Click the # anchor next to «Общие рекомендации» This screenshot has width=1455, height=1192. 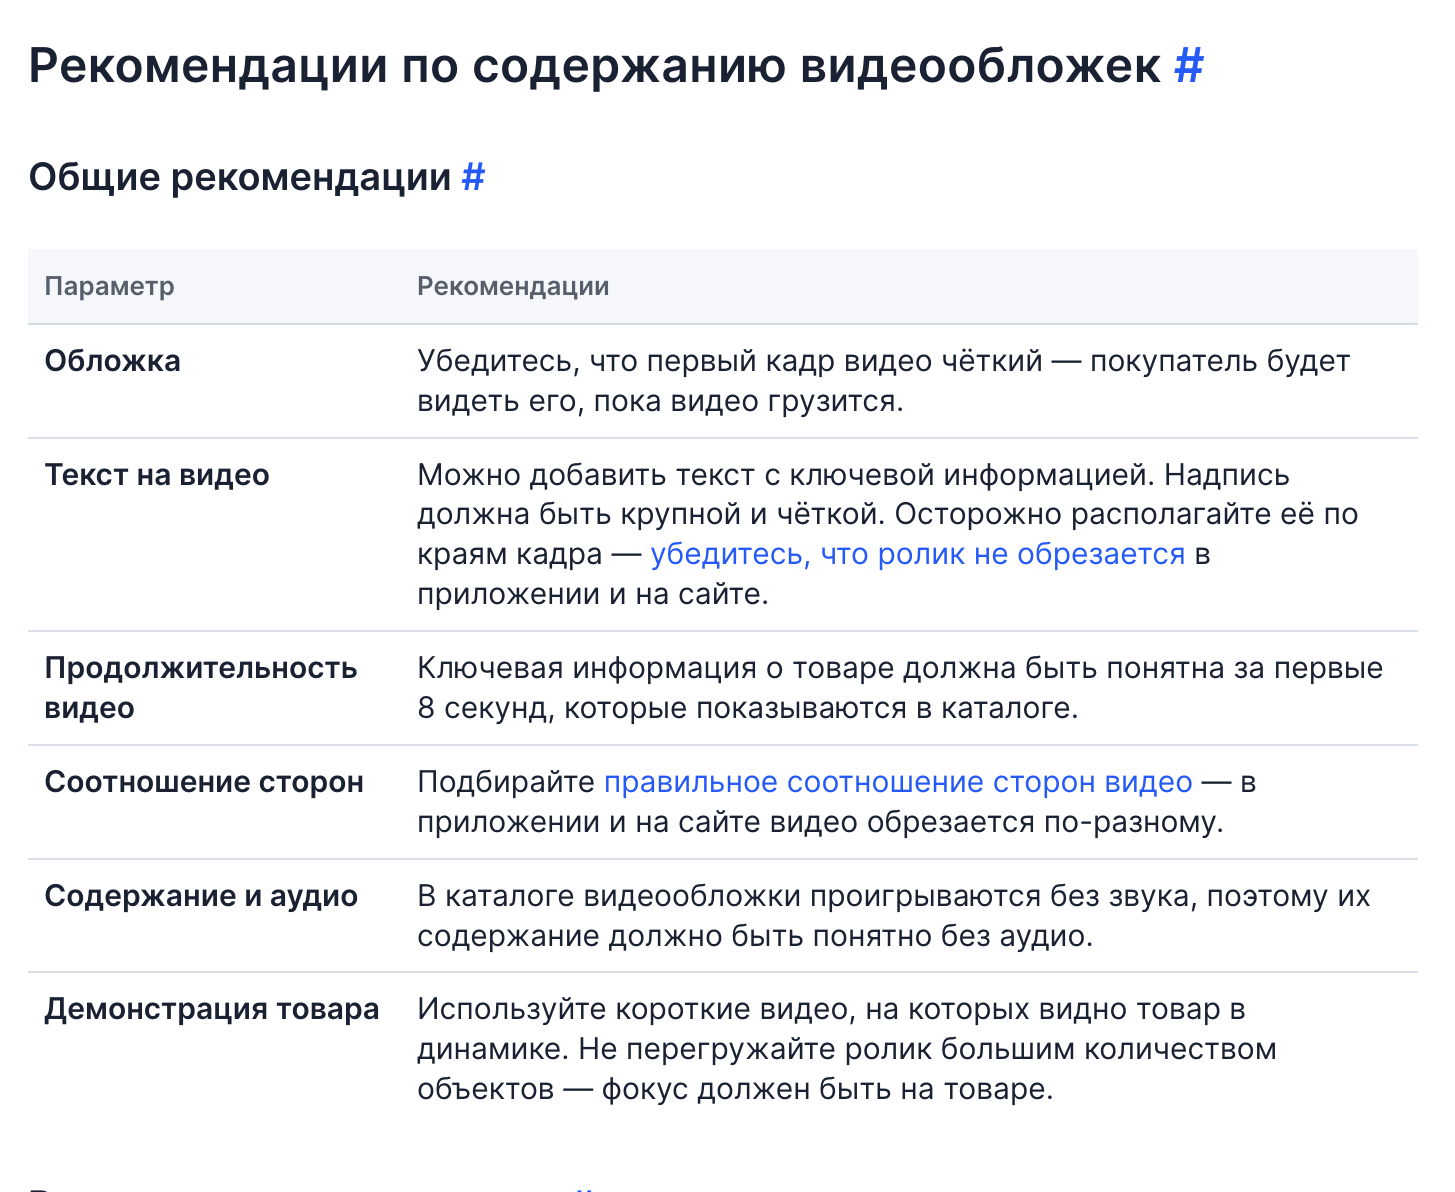coord(473,177)
